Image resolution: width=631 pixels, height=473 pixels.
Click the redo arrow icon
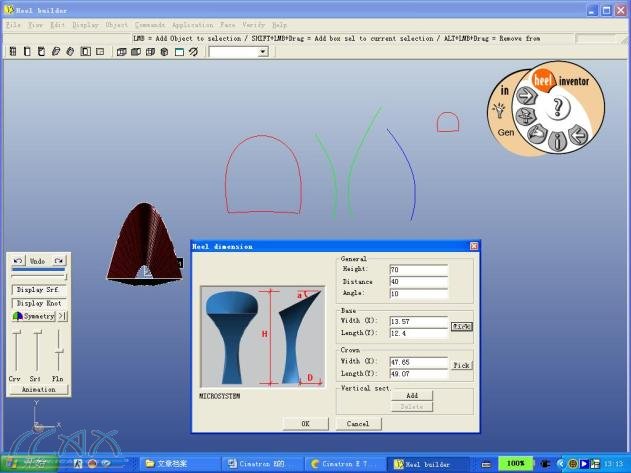pos(60,261)
